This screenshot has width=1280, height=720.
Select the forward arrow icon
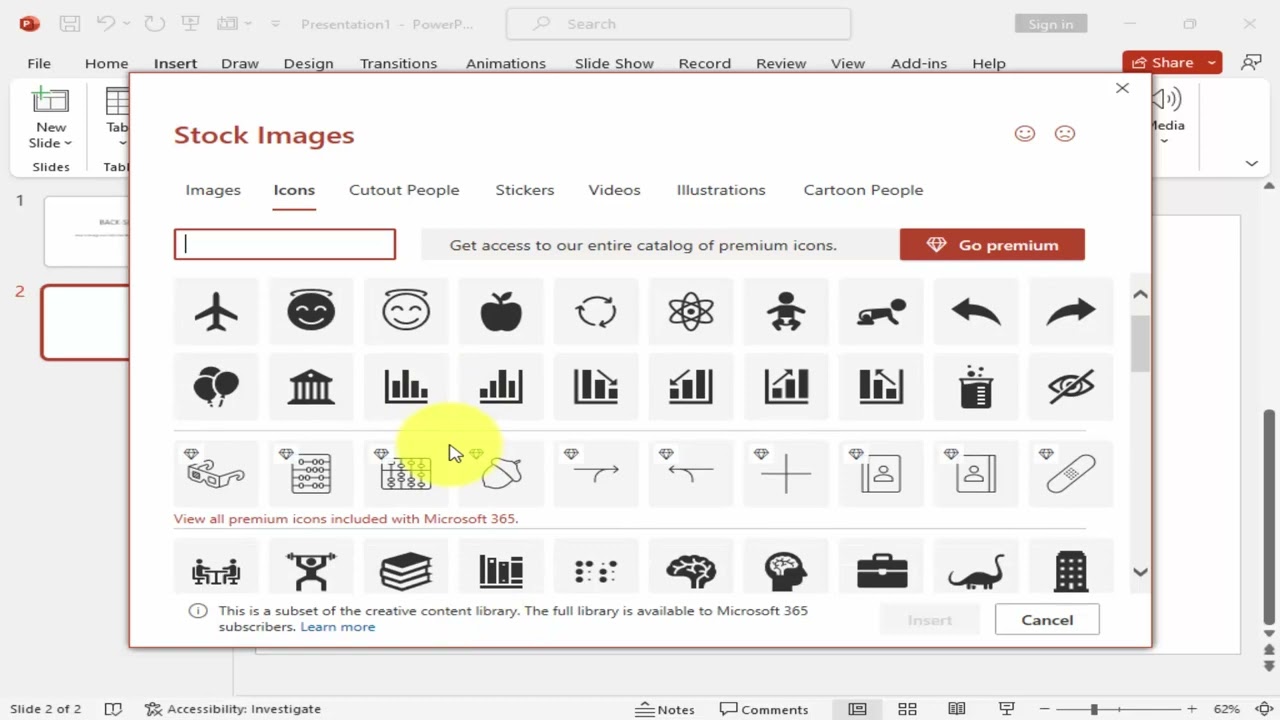[1071, 312]
